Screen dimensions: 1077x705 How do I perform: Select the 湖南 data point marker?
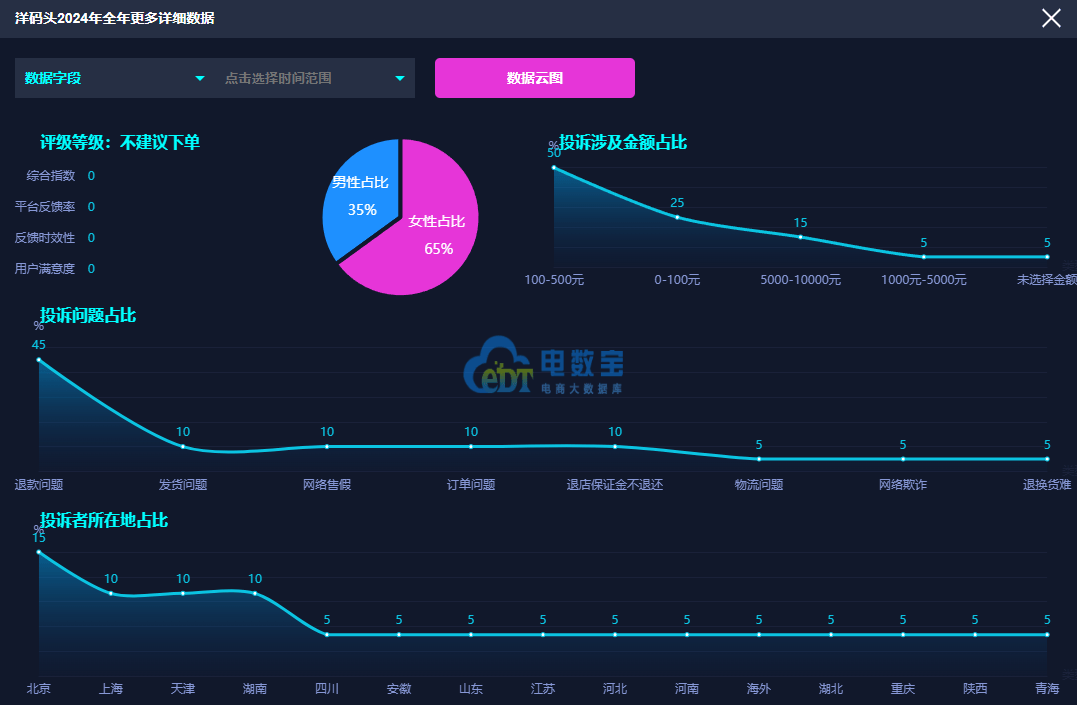tap(255, 593)
